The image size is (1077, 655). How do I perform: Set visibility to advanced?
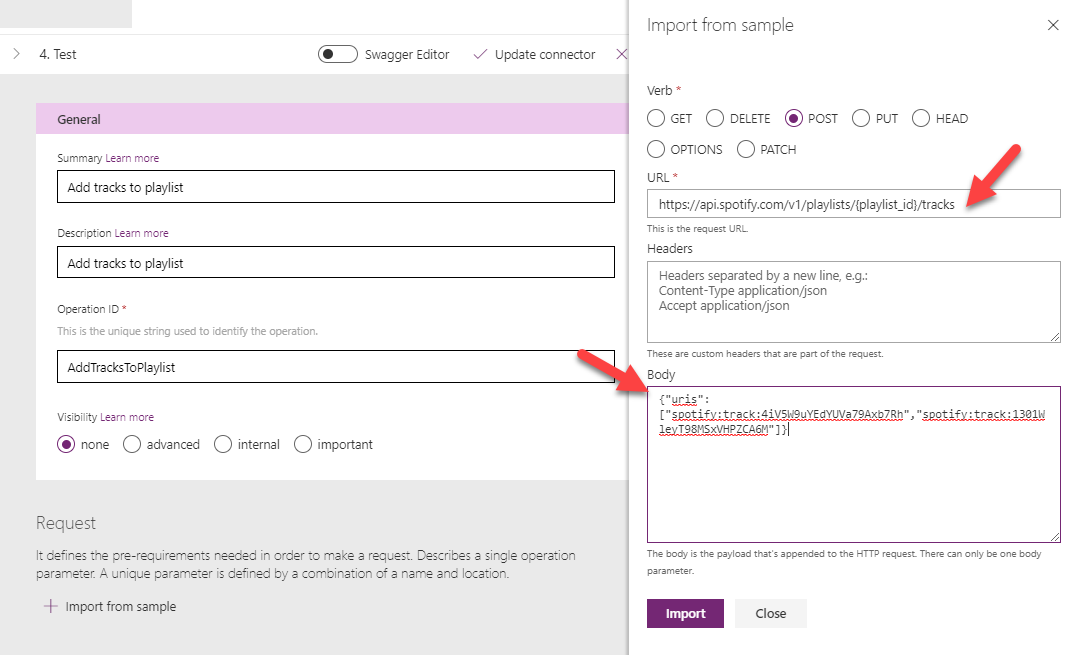click(132, 444)
